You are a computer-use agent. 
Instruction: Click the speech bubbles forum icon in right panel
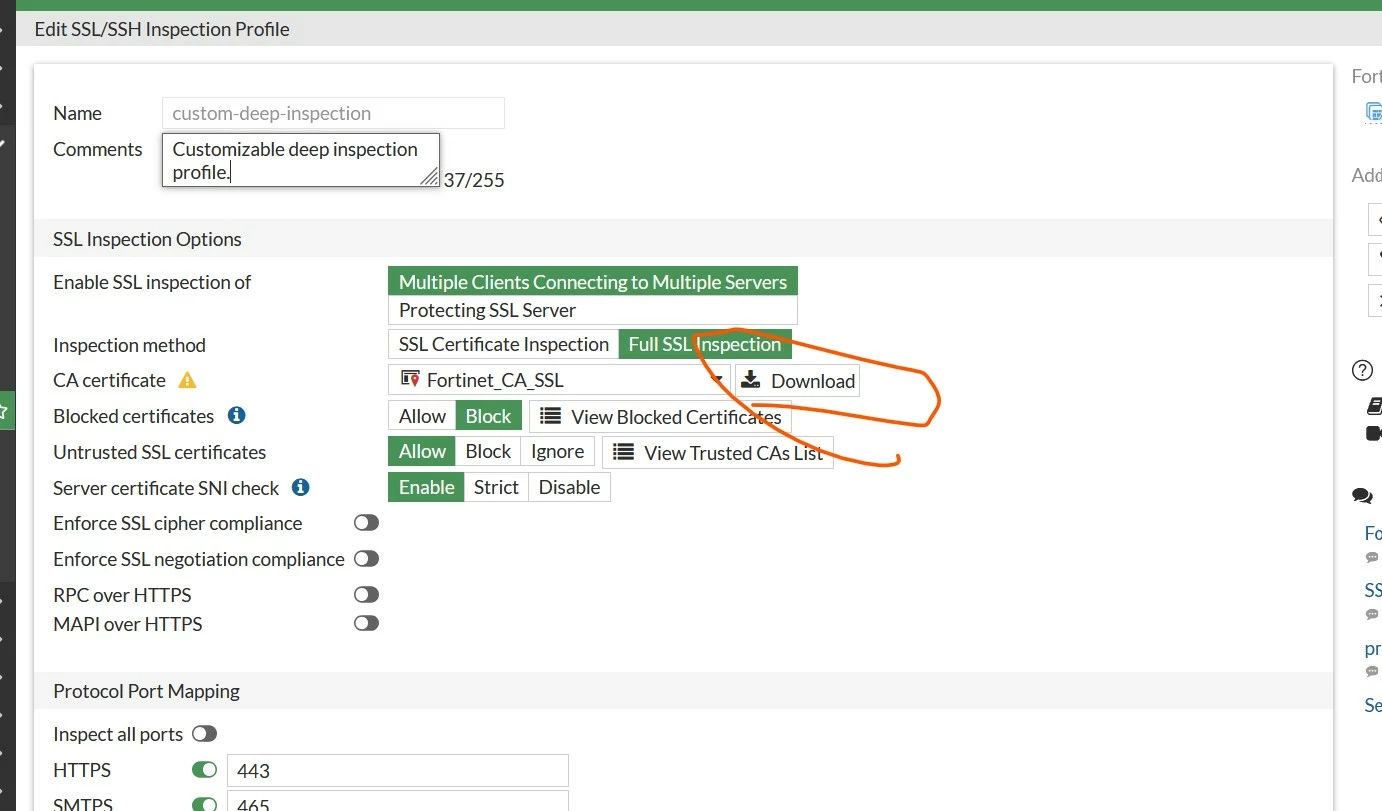coord(1362,495)
